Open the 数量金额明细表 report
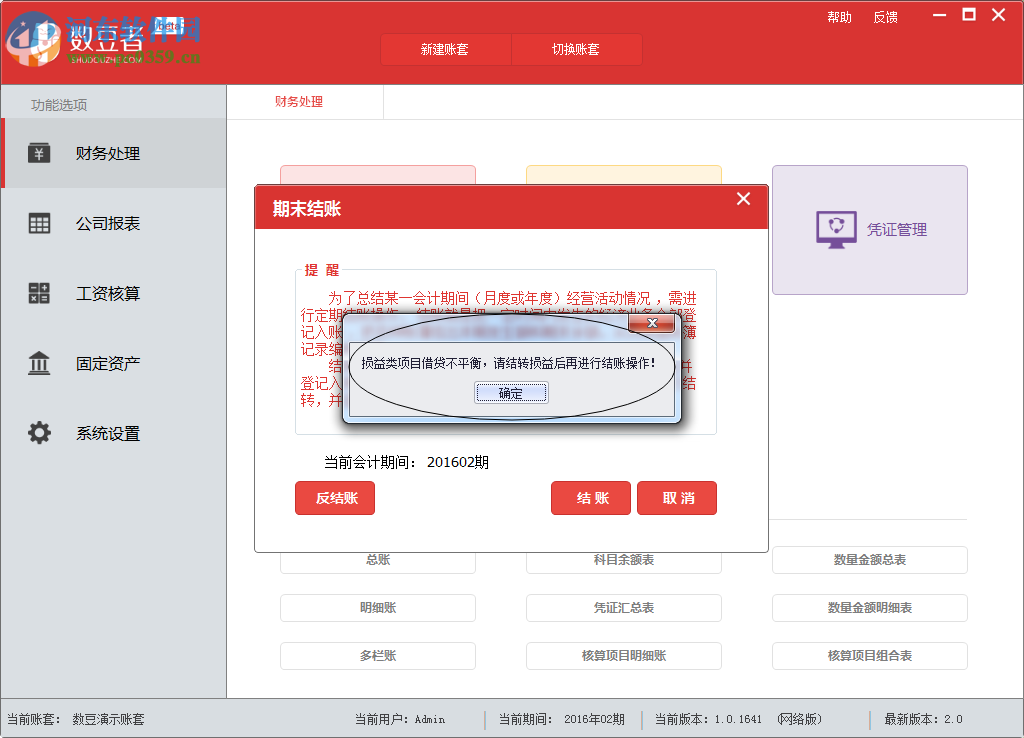1024x738 pixels. (x=869, y=607)
